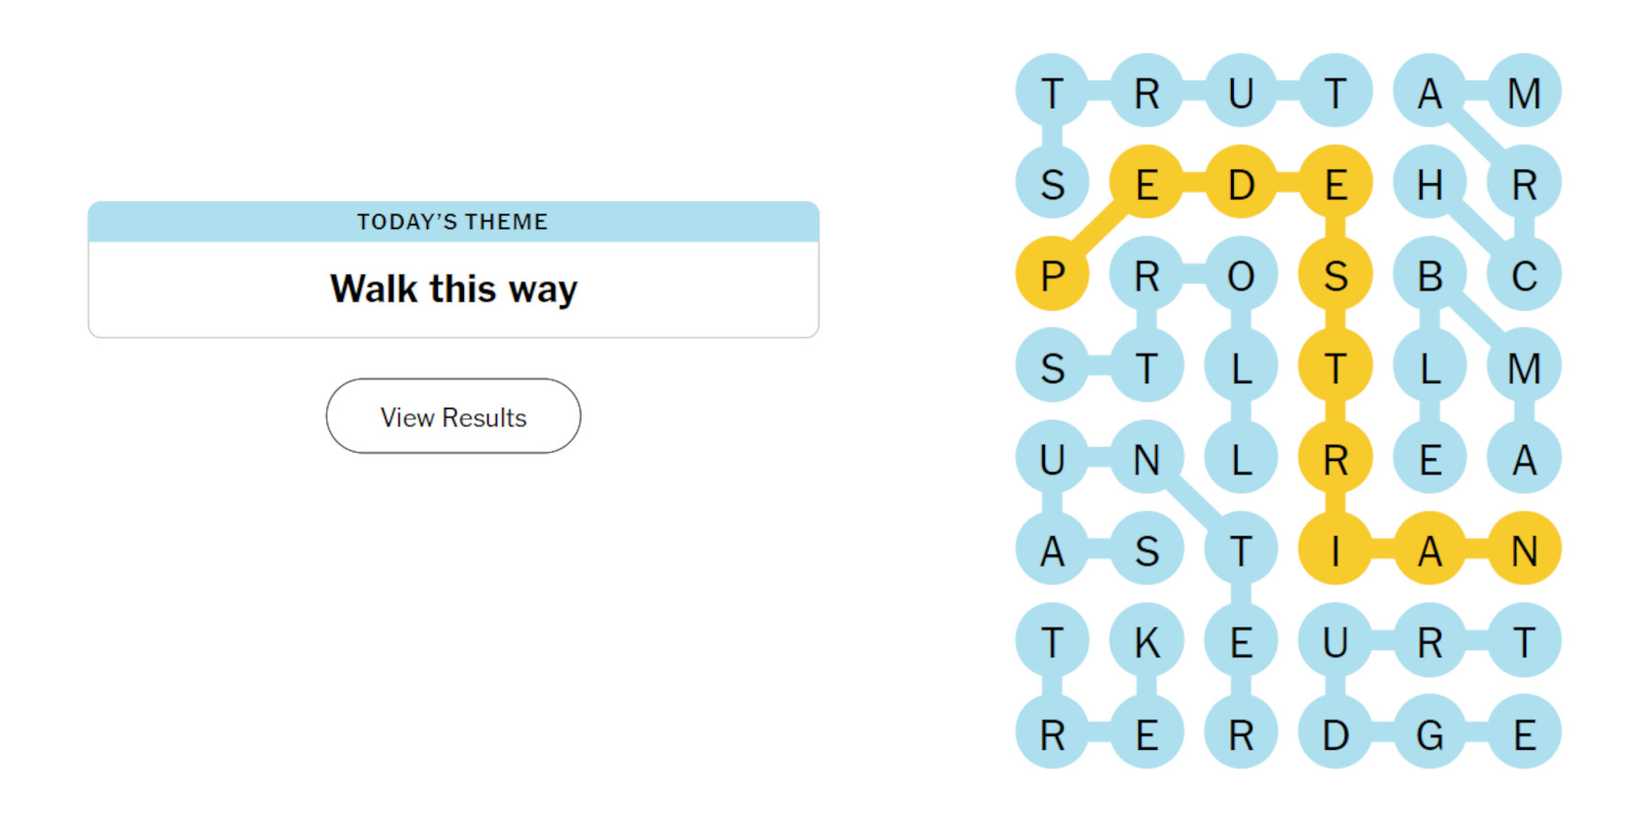Select the yellow D in the second row
The image size is (1650, 825).
pyautogui.click(x=1242, y=183)
